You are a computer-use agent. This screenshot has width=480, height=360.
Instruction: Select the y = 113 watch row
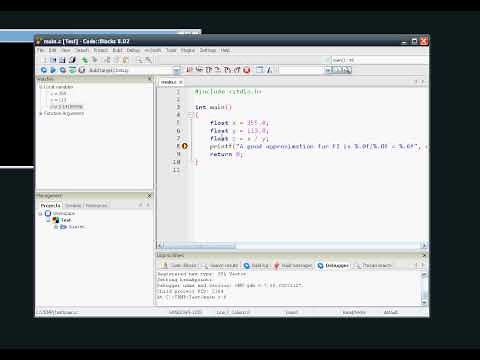pos(58,100)
